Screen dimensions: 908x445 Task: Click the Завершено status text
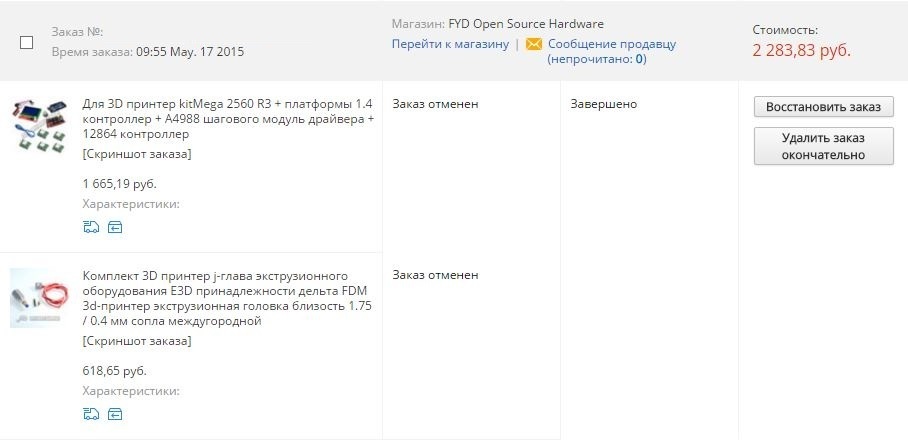coord(604,104)
